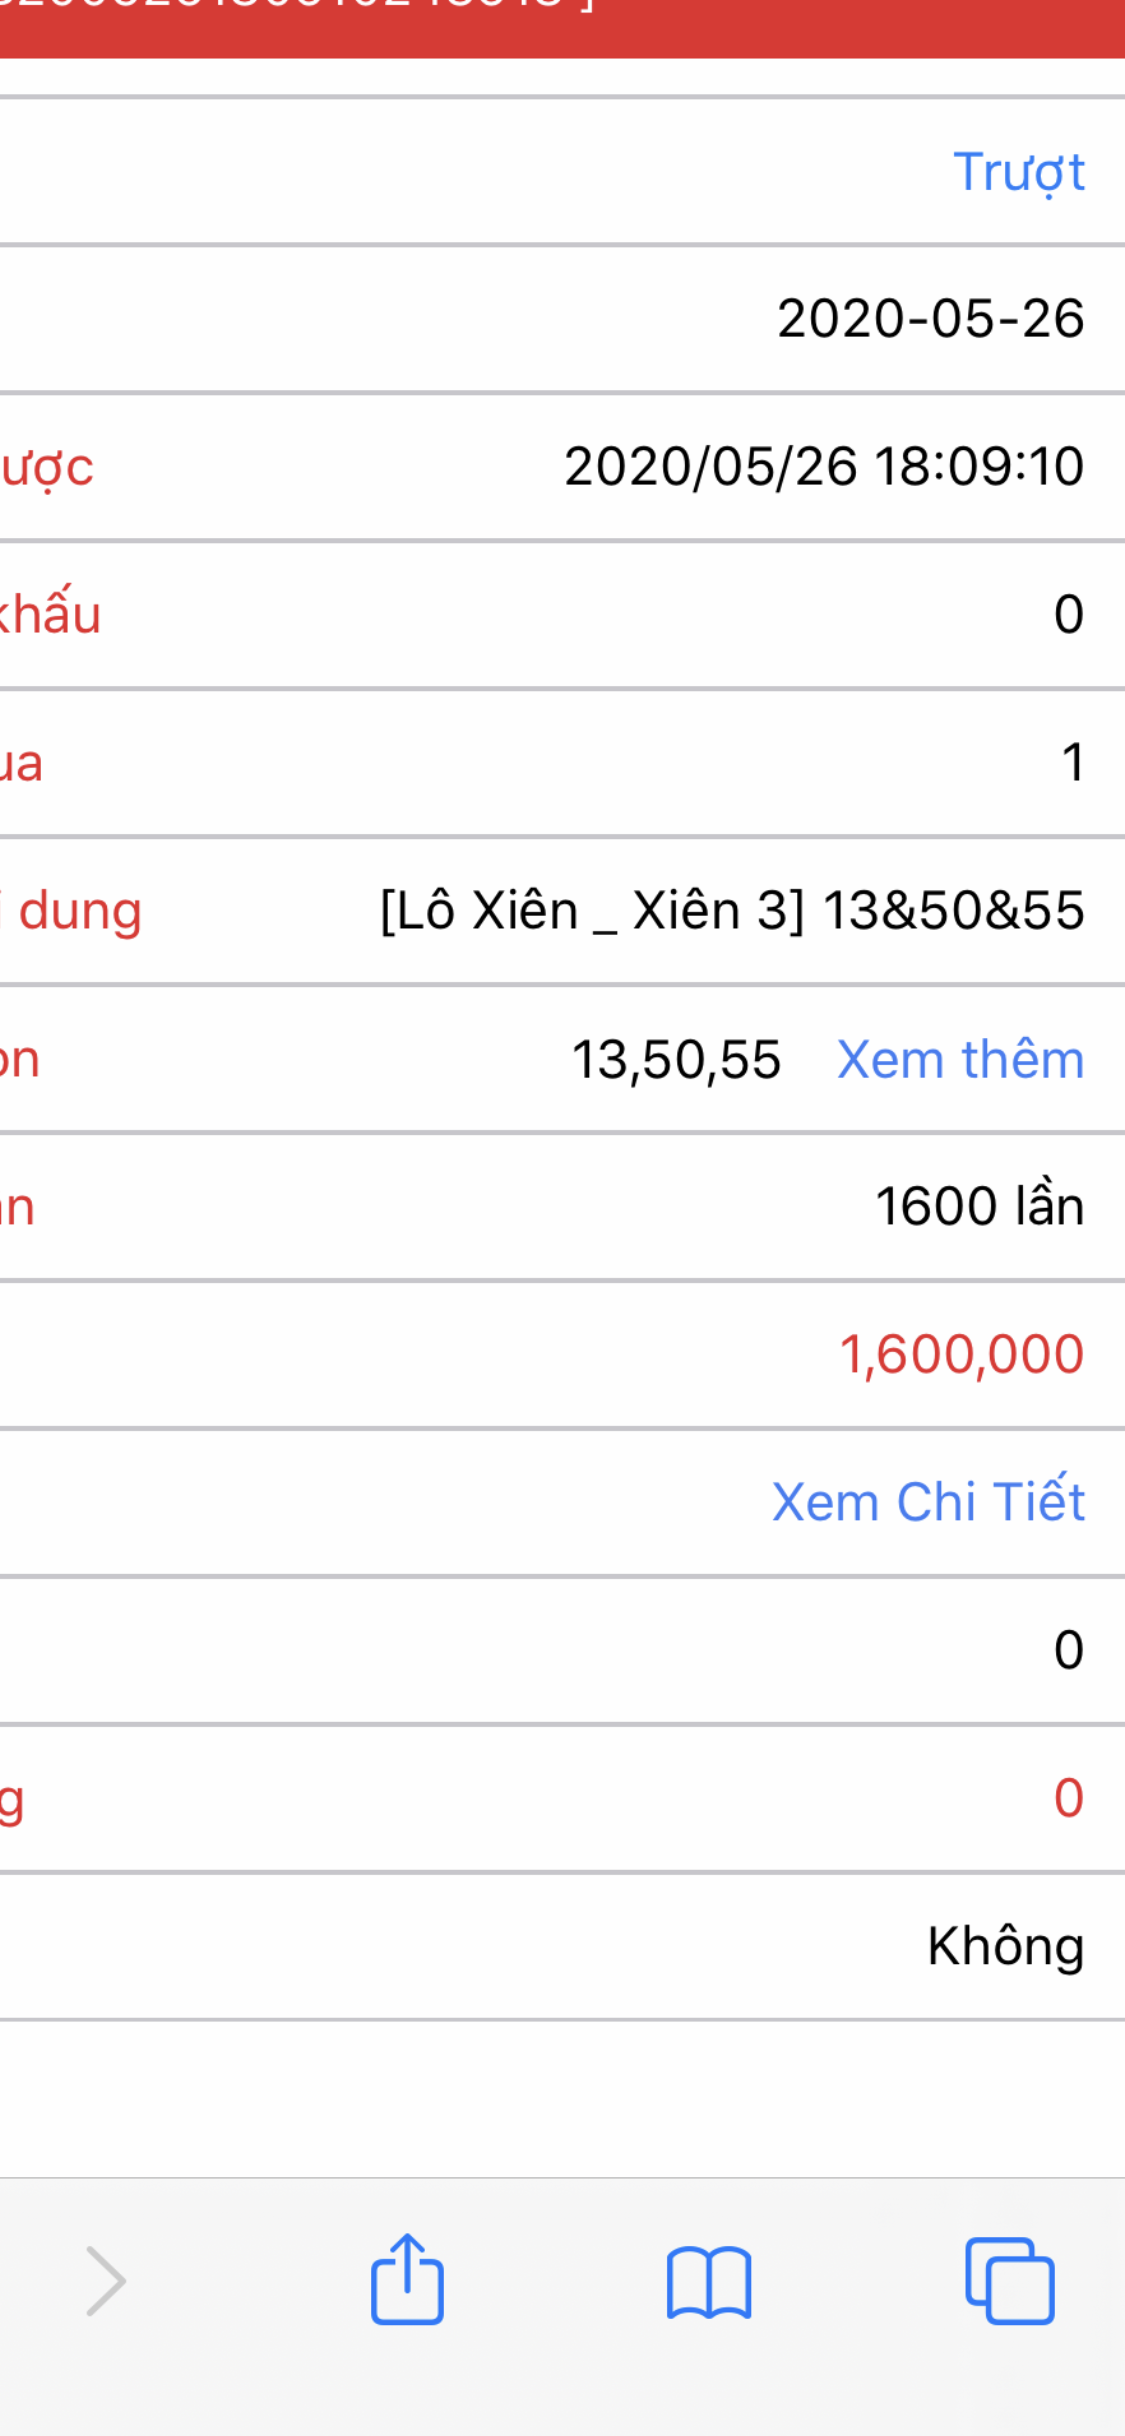Open the Safari tabs overview icon
Image resolution: width=1125 pixels, height=2436 pixels.
pyautogui.click(x=1009, y=2281)
